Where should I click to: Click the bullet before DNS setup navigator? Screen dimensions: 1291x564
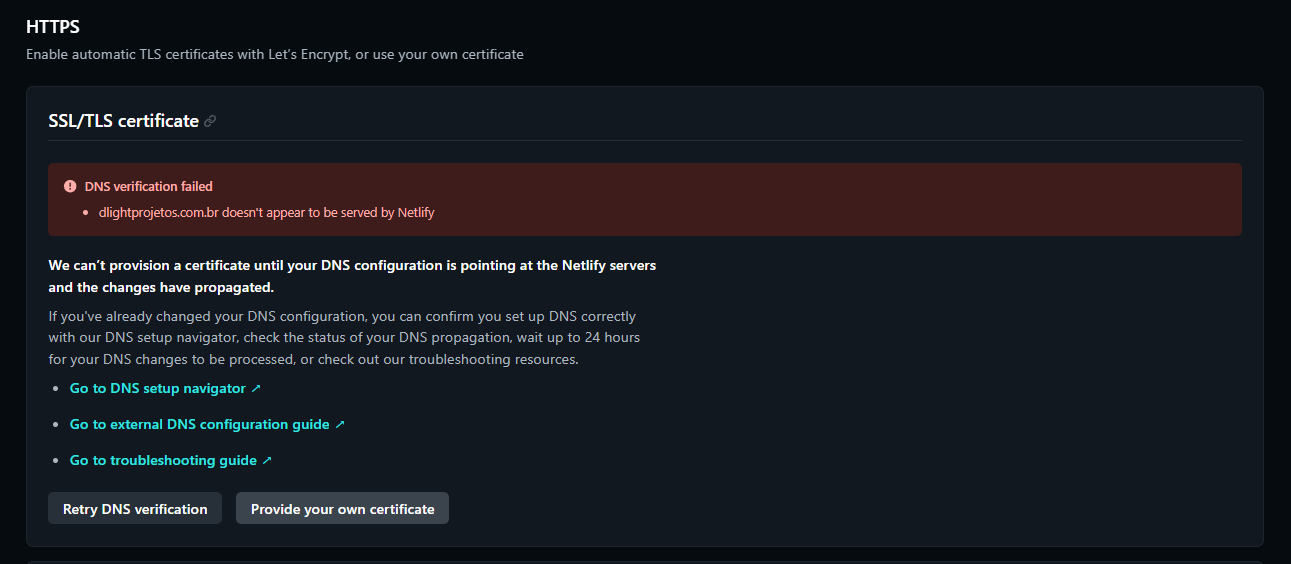click(x=56, y=388)
